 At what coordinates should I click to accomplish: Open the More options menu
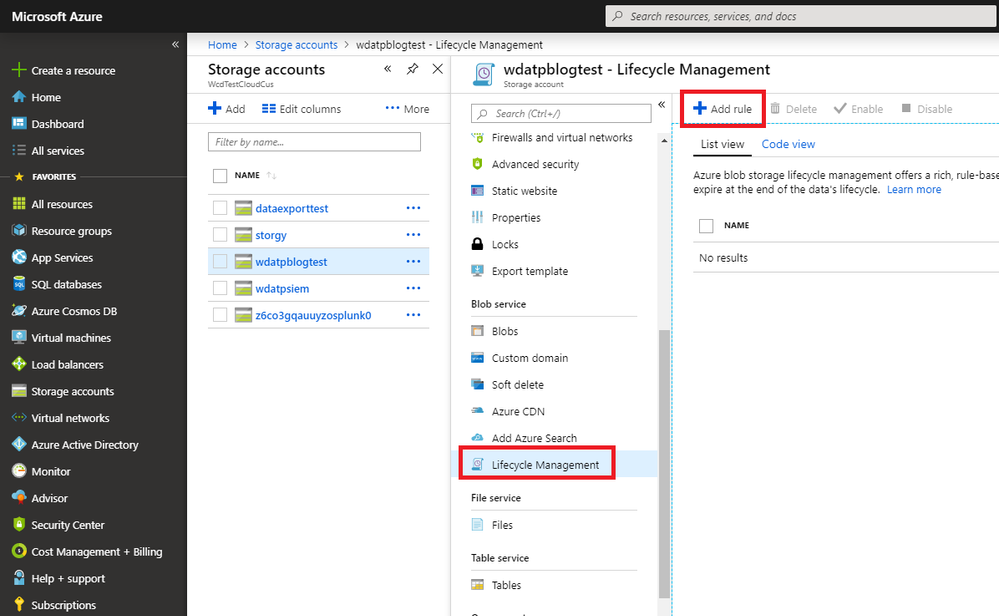click(408, 109)
